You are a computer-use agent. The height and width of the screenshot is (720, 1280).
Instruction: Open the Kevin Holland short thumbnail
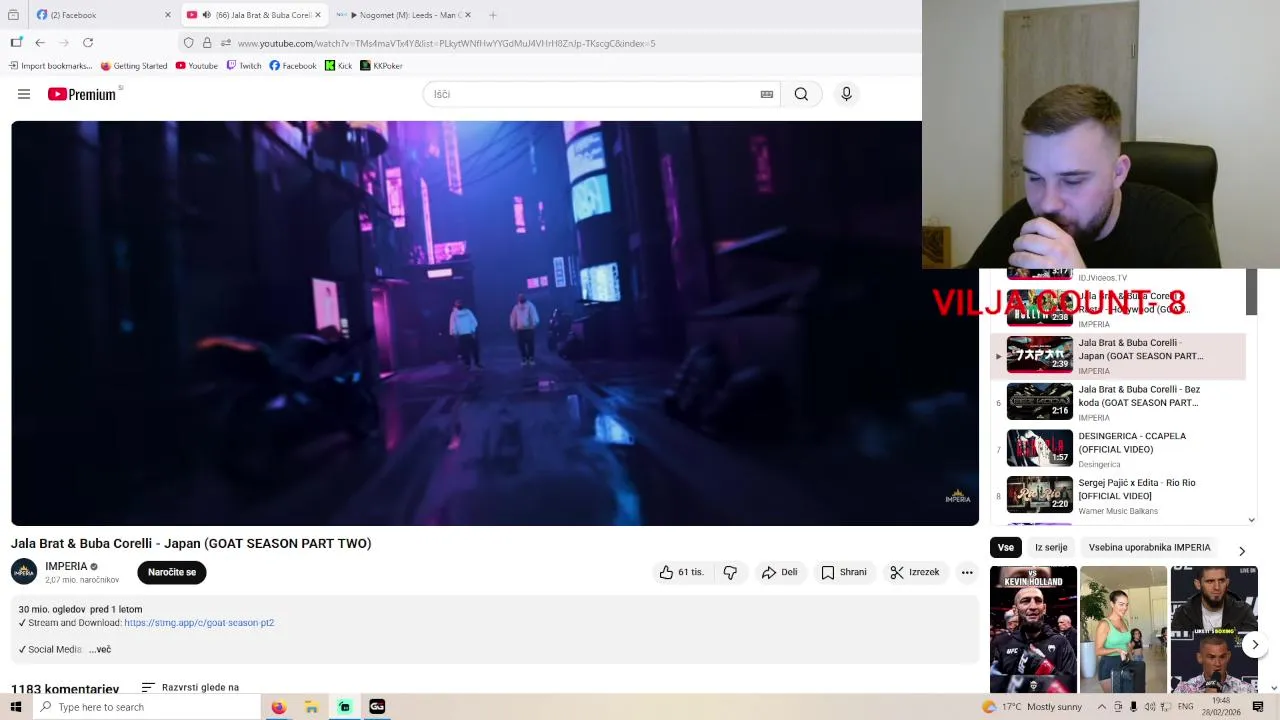pyautogui.click(x=1033, y=630)
